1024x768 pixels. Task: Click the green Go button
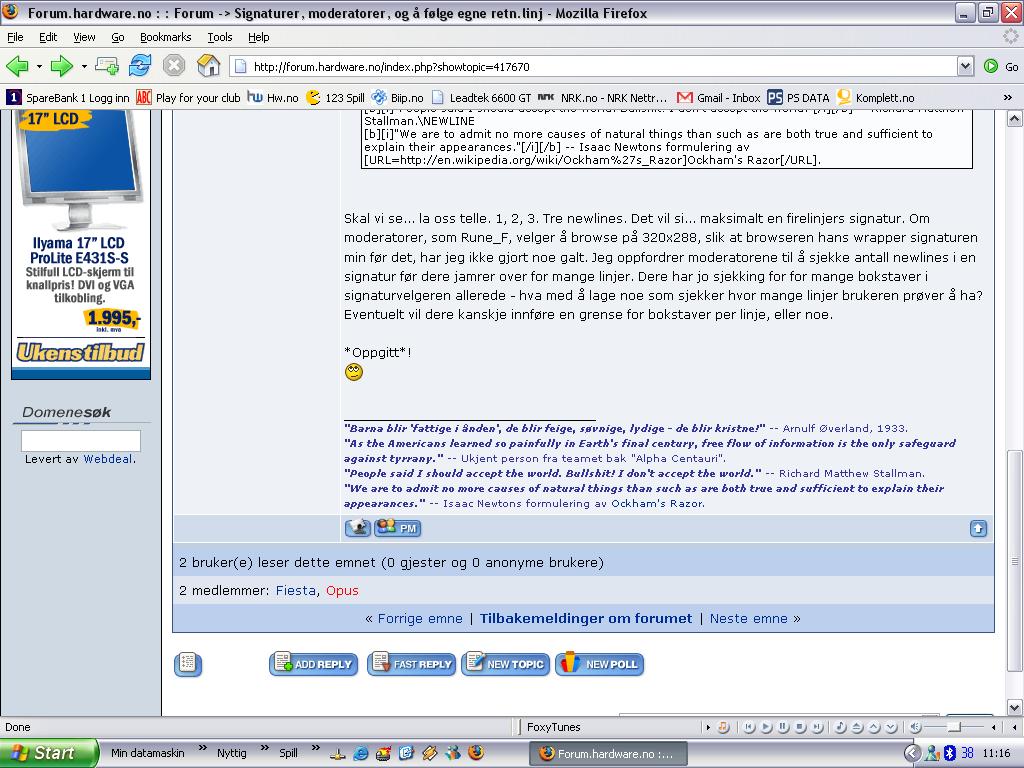click(1000, 66)
